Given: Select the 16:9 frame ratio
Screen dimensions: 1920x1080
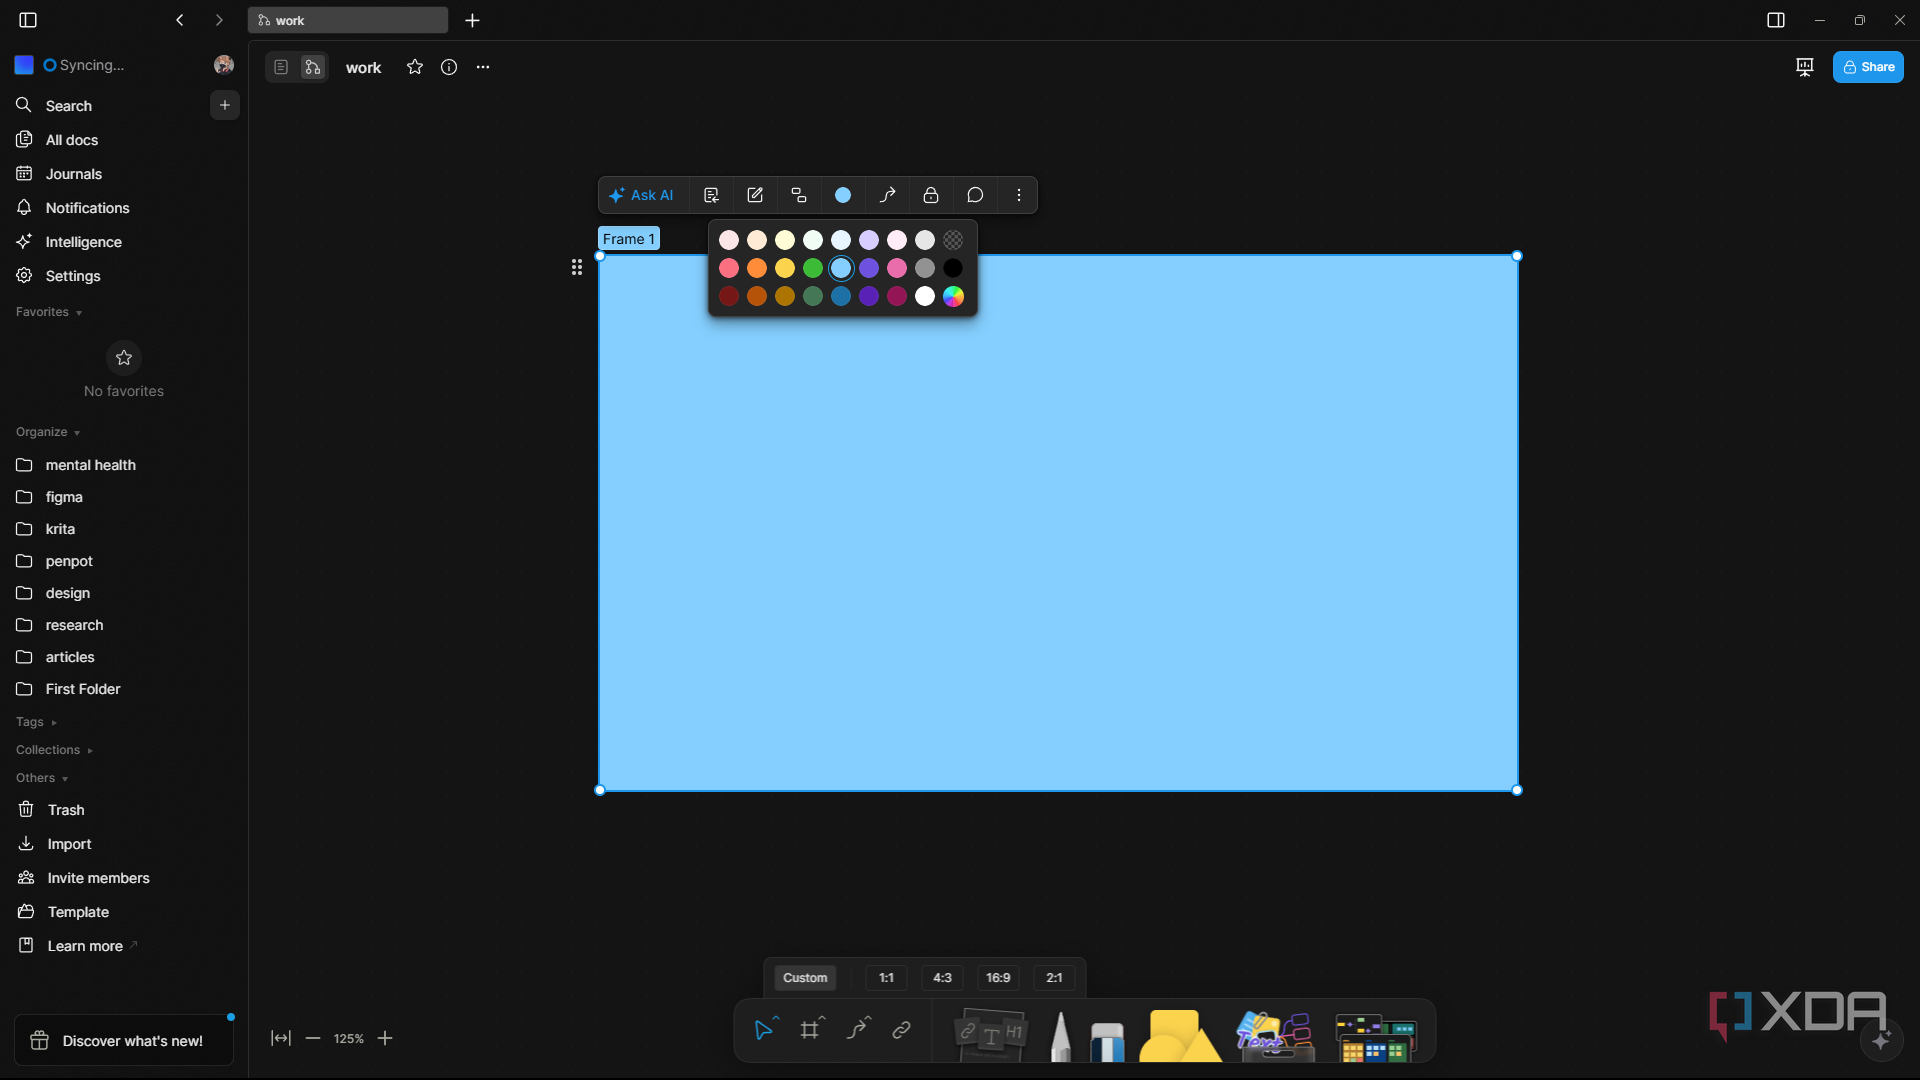Looking at the screenshot, I should (x=998, y=978).
